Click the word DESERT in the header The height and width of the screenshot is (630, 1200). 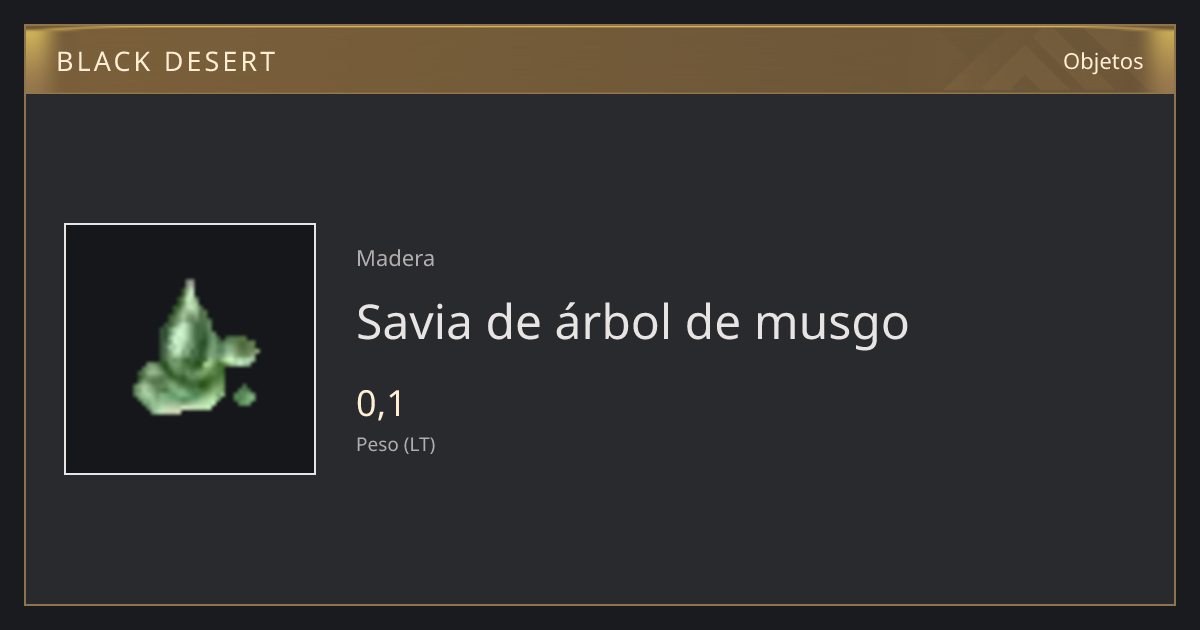pos(219,62)
